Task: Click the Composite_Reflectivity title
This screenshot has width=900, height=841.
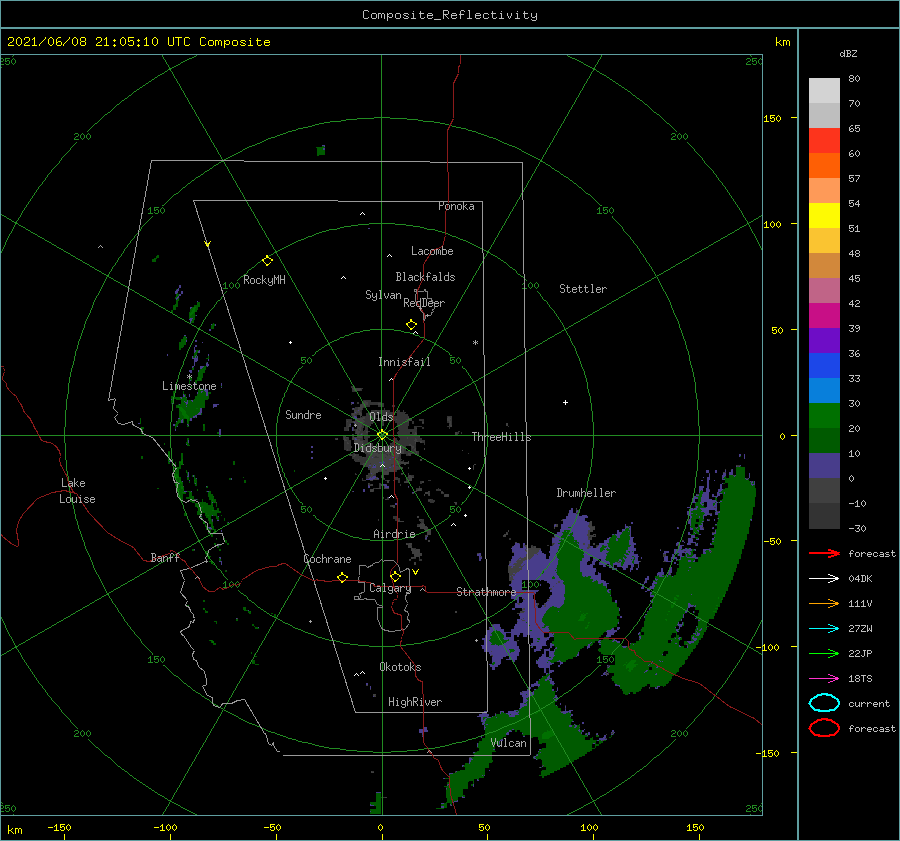Action: coord(450,15)
